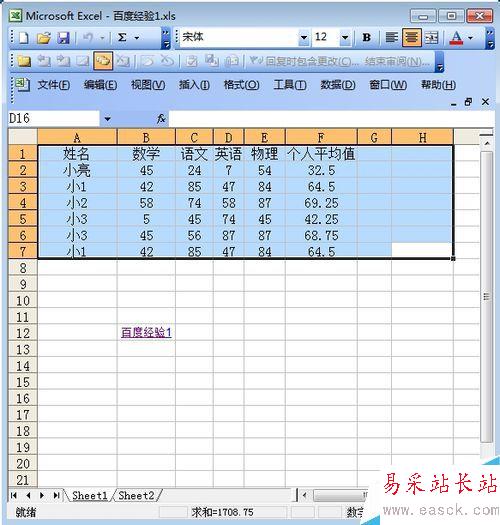Open the 视图(V) menu
Screen dimensions: 500x525
coord(148,85)
